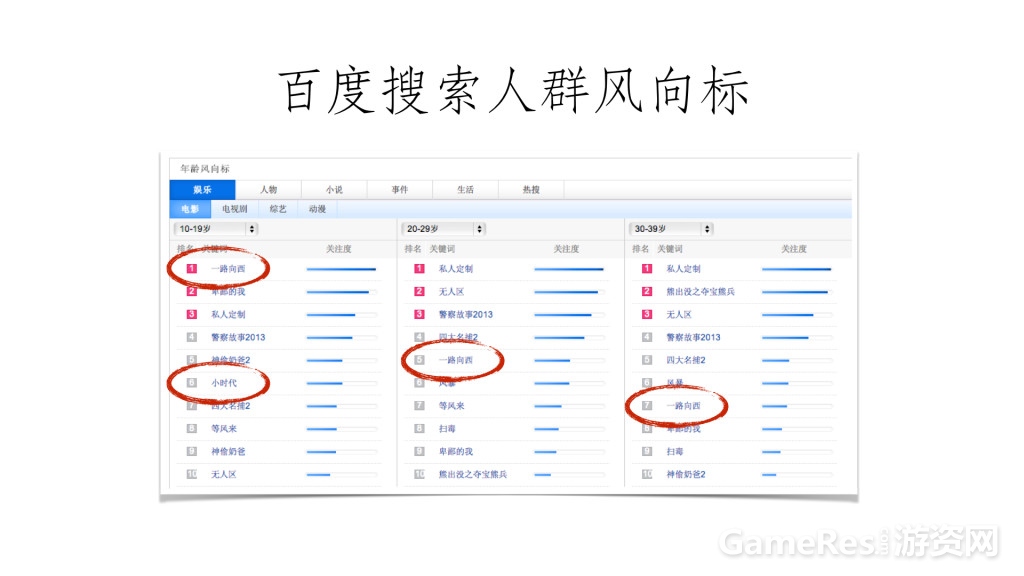The width and height of the screenshot is (1024, 576).
Task: Click the rank 10 badge in 10-19岁 list
Action: [191, 474]
